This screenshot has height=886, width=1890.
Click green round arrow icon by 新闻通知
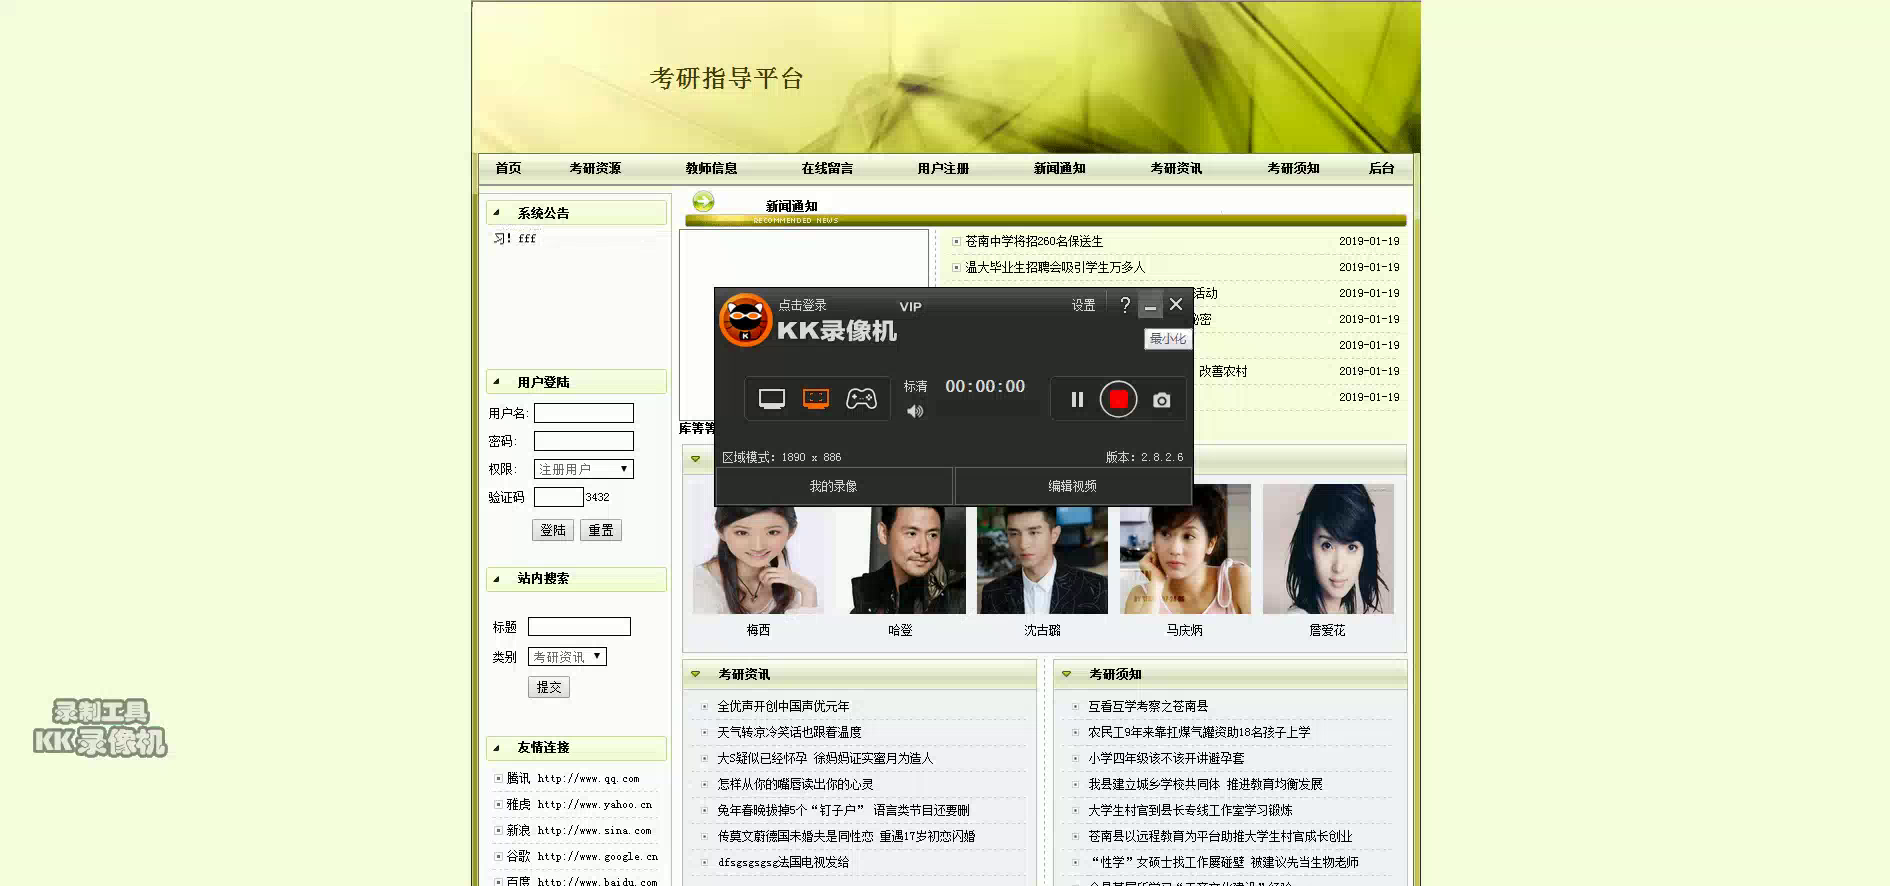tap(703, 201)
